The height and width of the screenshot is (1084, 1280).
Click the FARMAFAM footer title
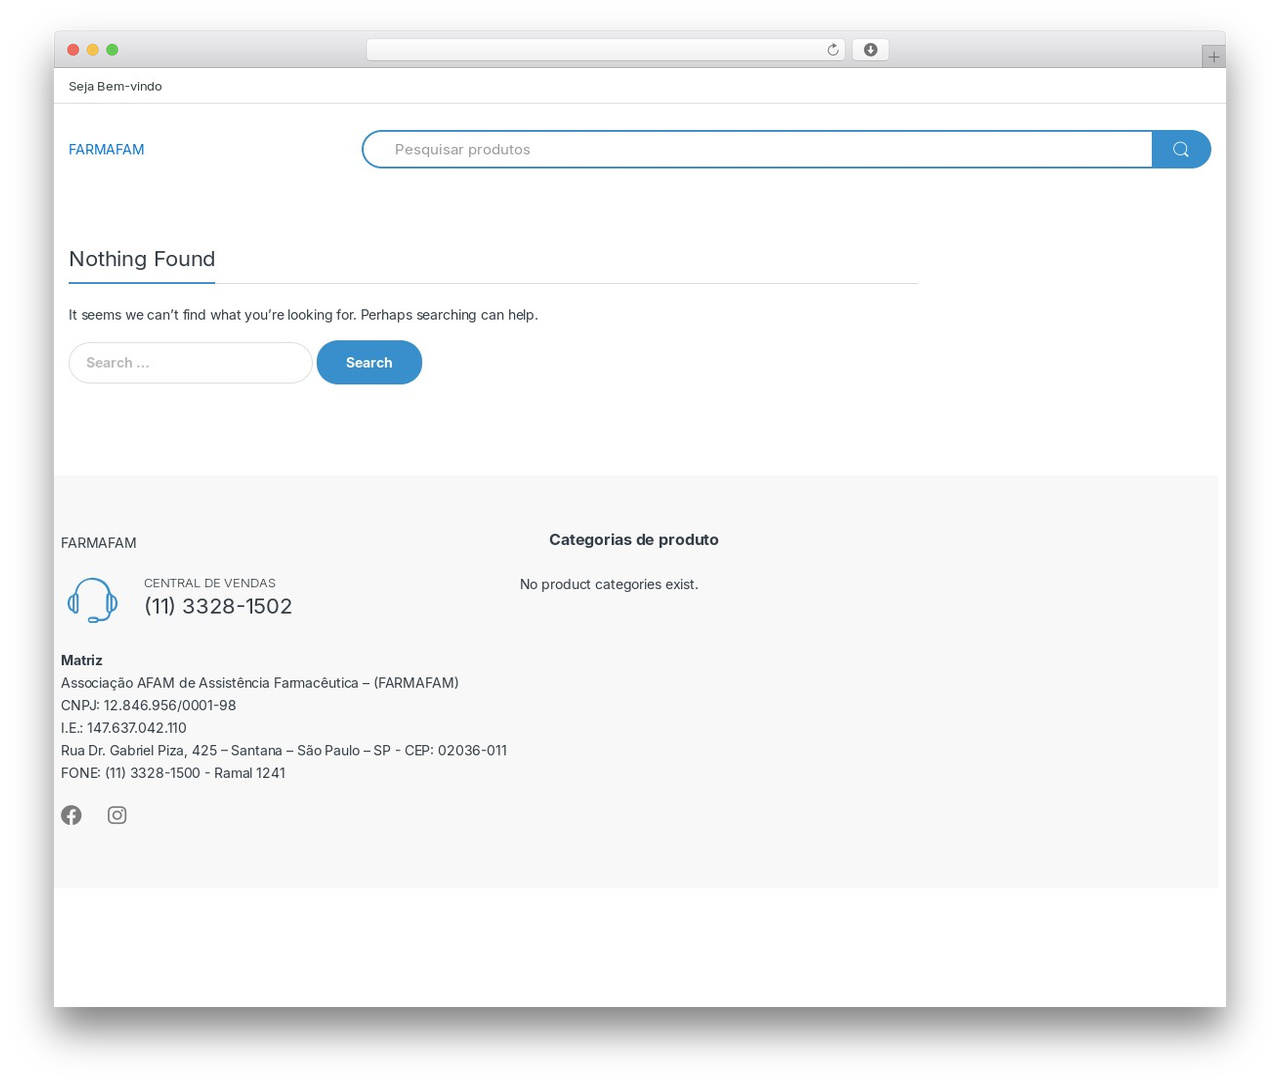99,543
